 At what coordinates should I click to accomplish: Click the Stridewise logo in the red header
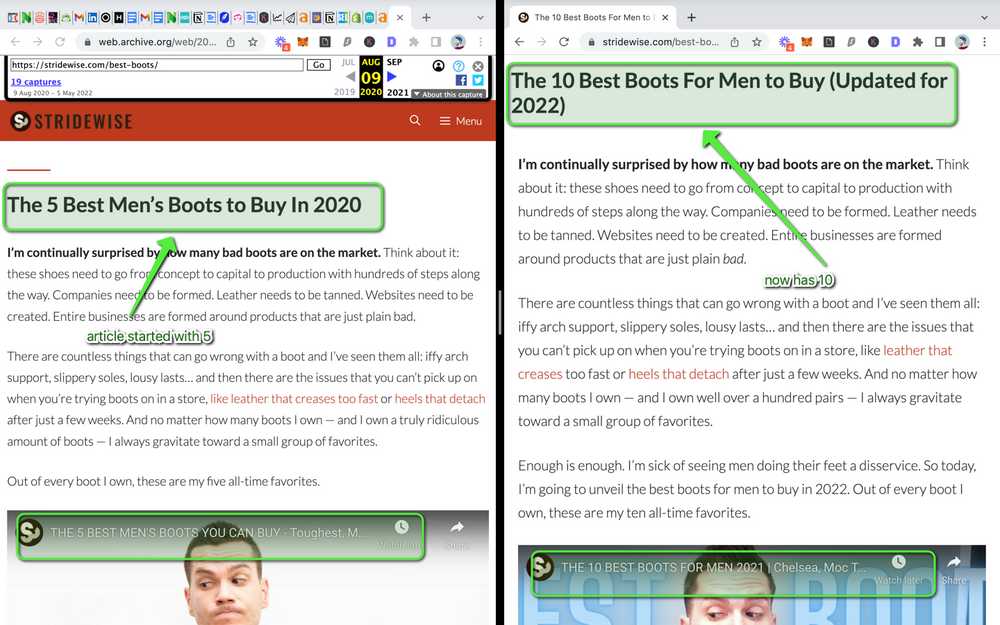[70, 121]
